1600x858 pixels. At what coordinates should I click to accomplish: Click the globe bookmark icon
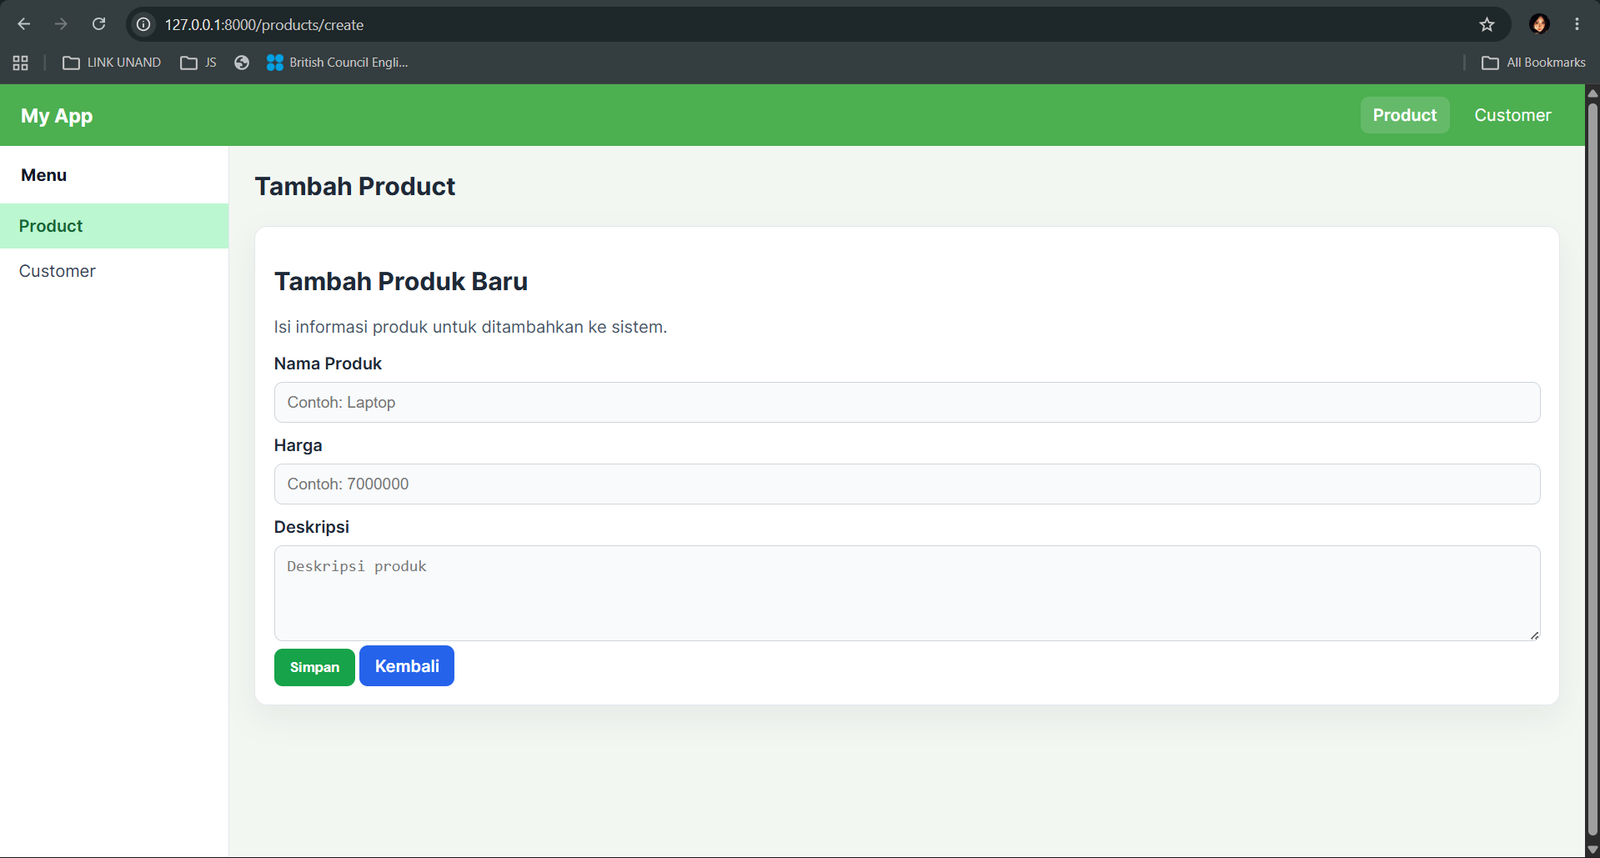tap(242, 63)
